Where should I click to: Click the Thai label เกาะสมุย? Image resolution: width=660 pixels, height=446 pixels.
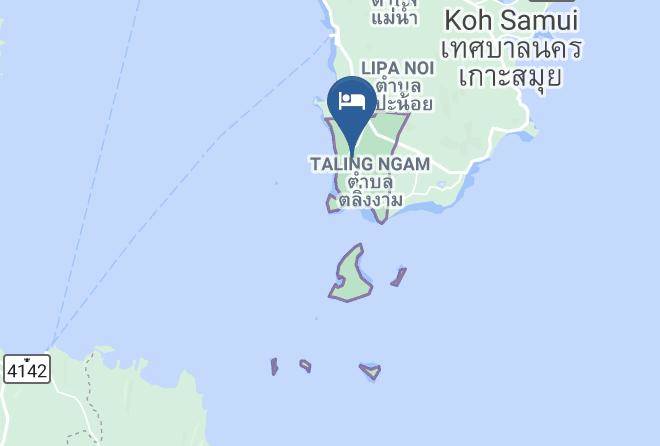pos(511,77)
